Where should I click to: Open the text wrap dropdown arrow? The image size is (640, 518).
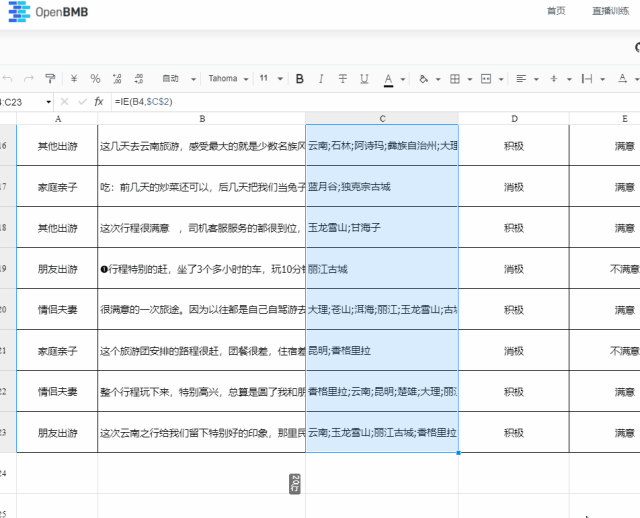(602, 79)
